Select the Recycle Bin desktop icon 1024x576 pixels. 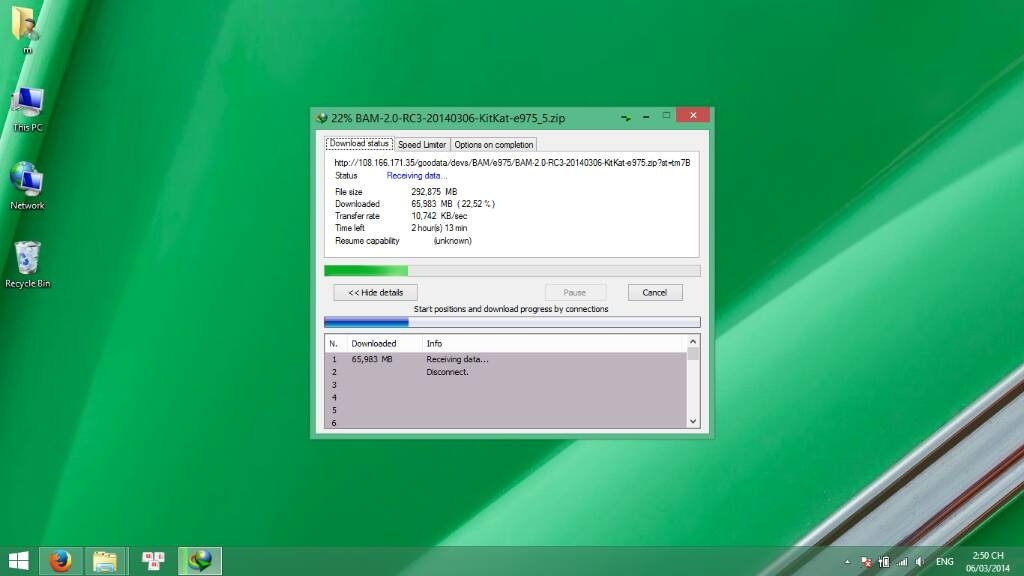click(27, 264)
